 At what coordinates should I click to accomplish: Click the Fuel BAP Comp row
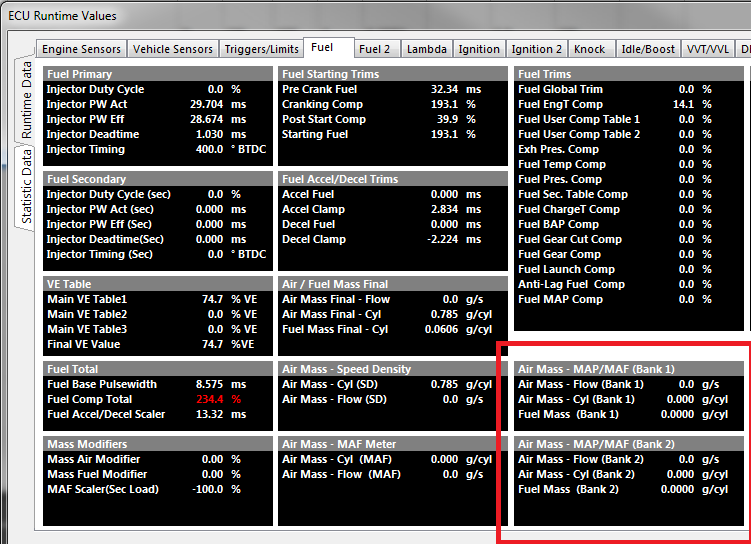[x=629, y=224]
